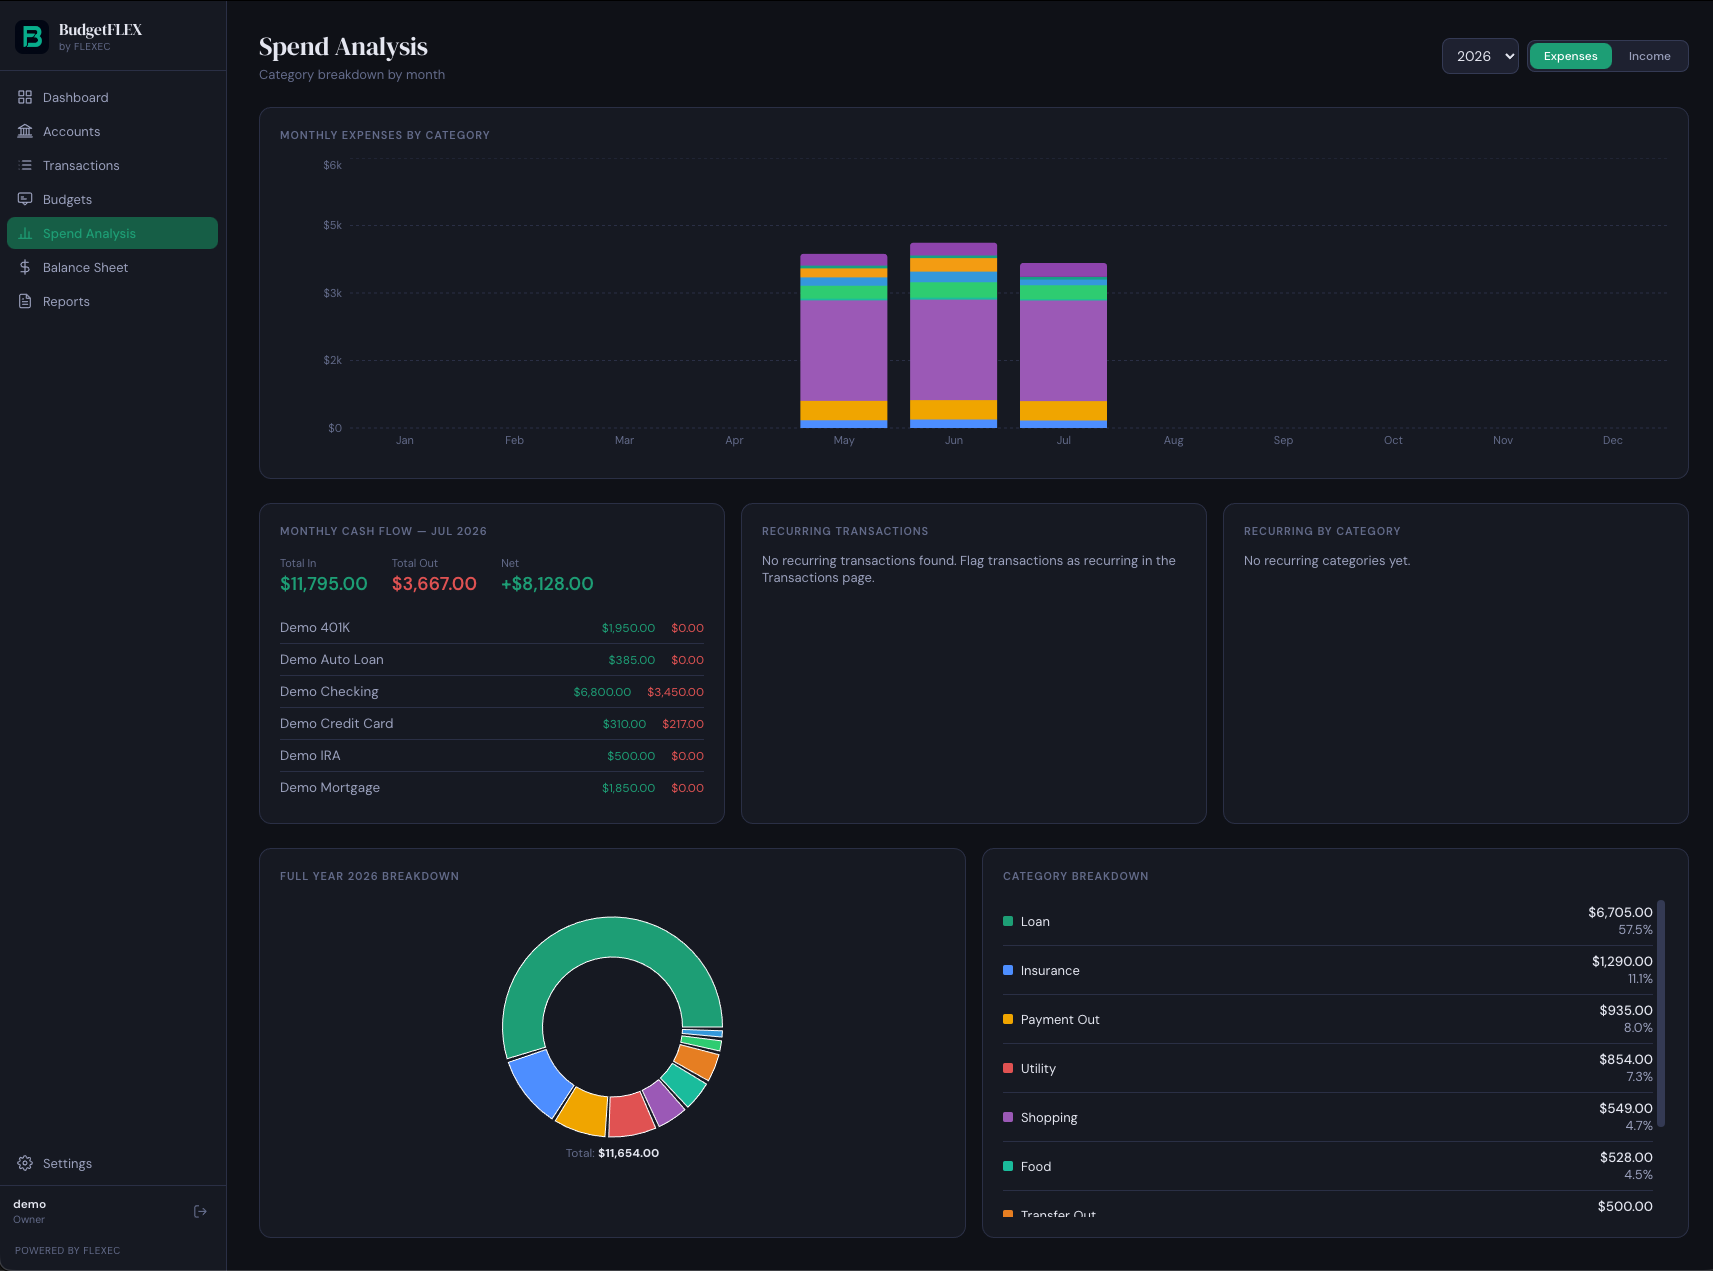1713x1271 pixels.
Task: Click the Total In $11,795.00 value
Action: [x=324, y=584]
